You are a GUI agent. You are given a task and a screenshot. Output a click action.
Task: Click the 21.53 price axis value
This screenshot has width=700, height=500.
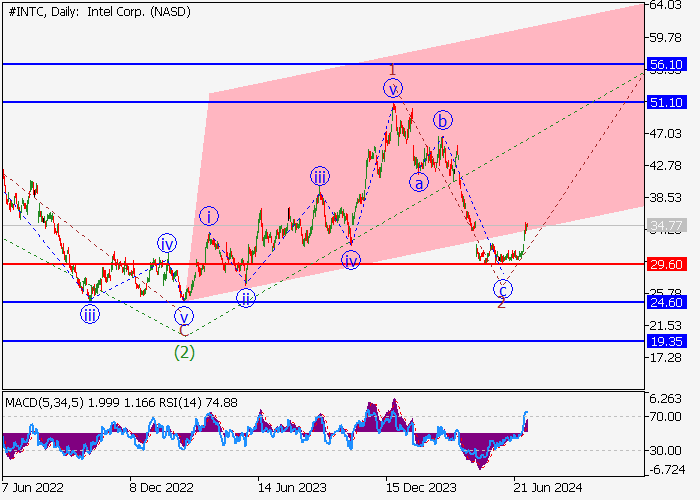coord(666,325)
